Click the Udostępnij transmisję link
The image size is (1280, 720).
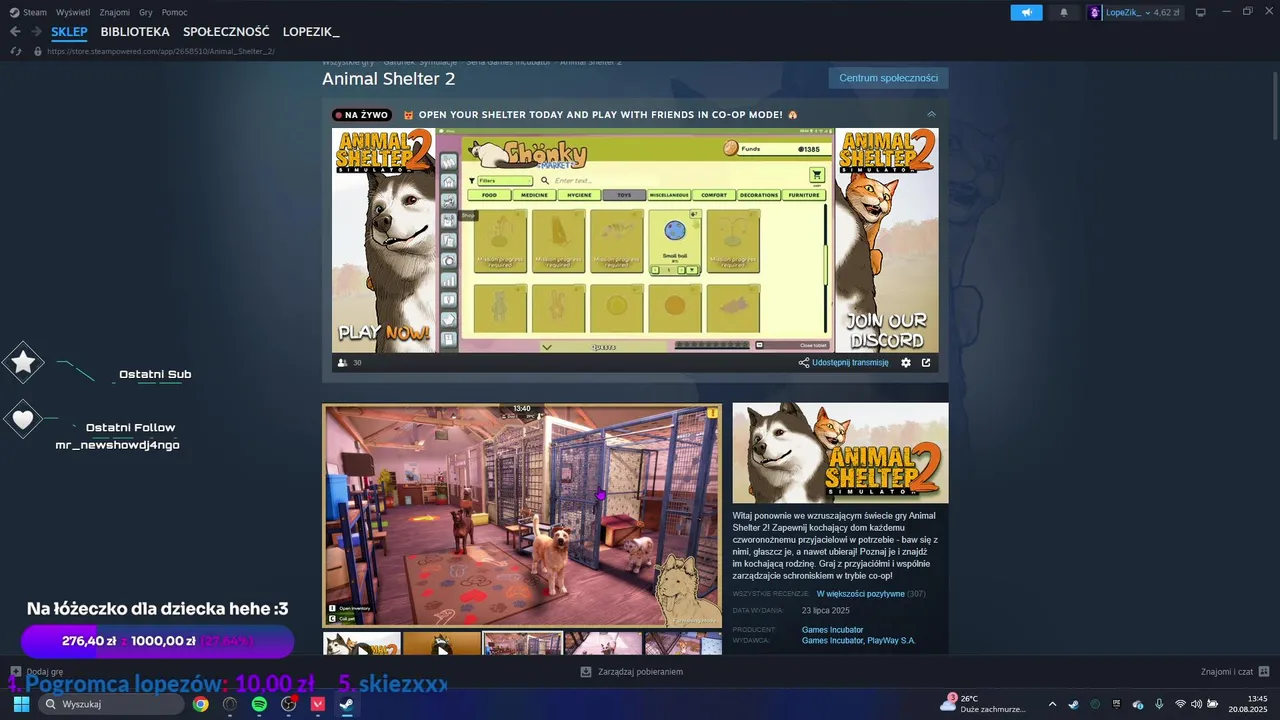pos(850,363)
